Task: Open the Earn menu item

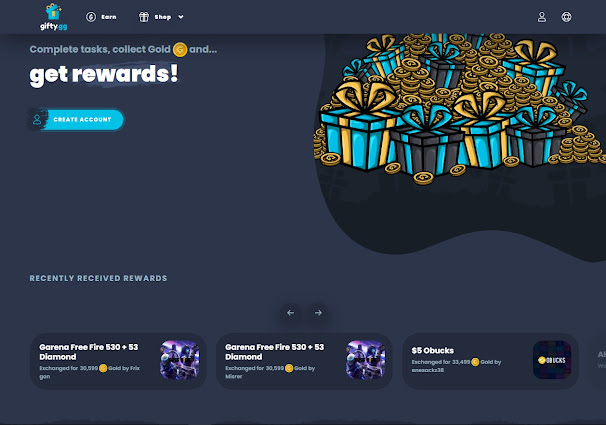Action: click(x=101, y=17)
